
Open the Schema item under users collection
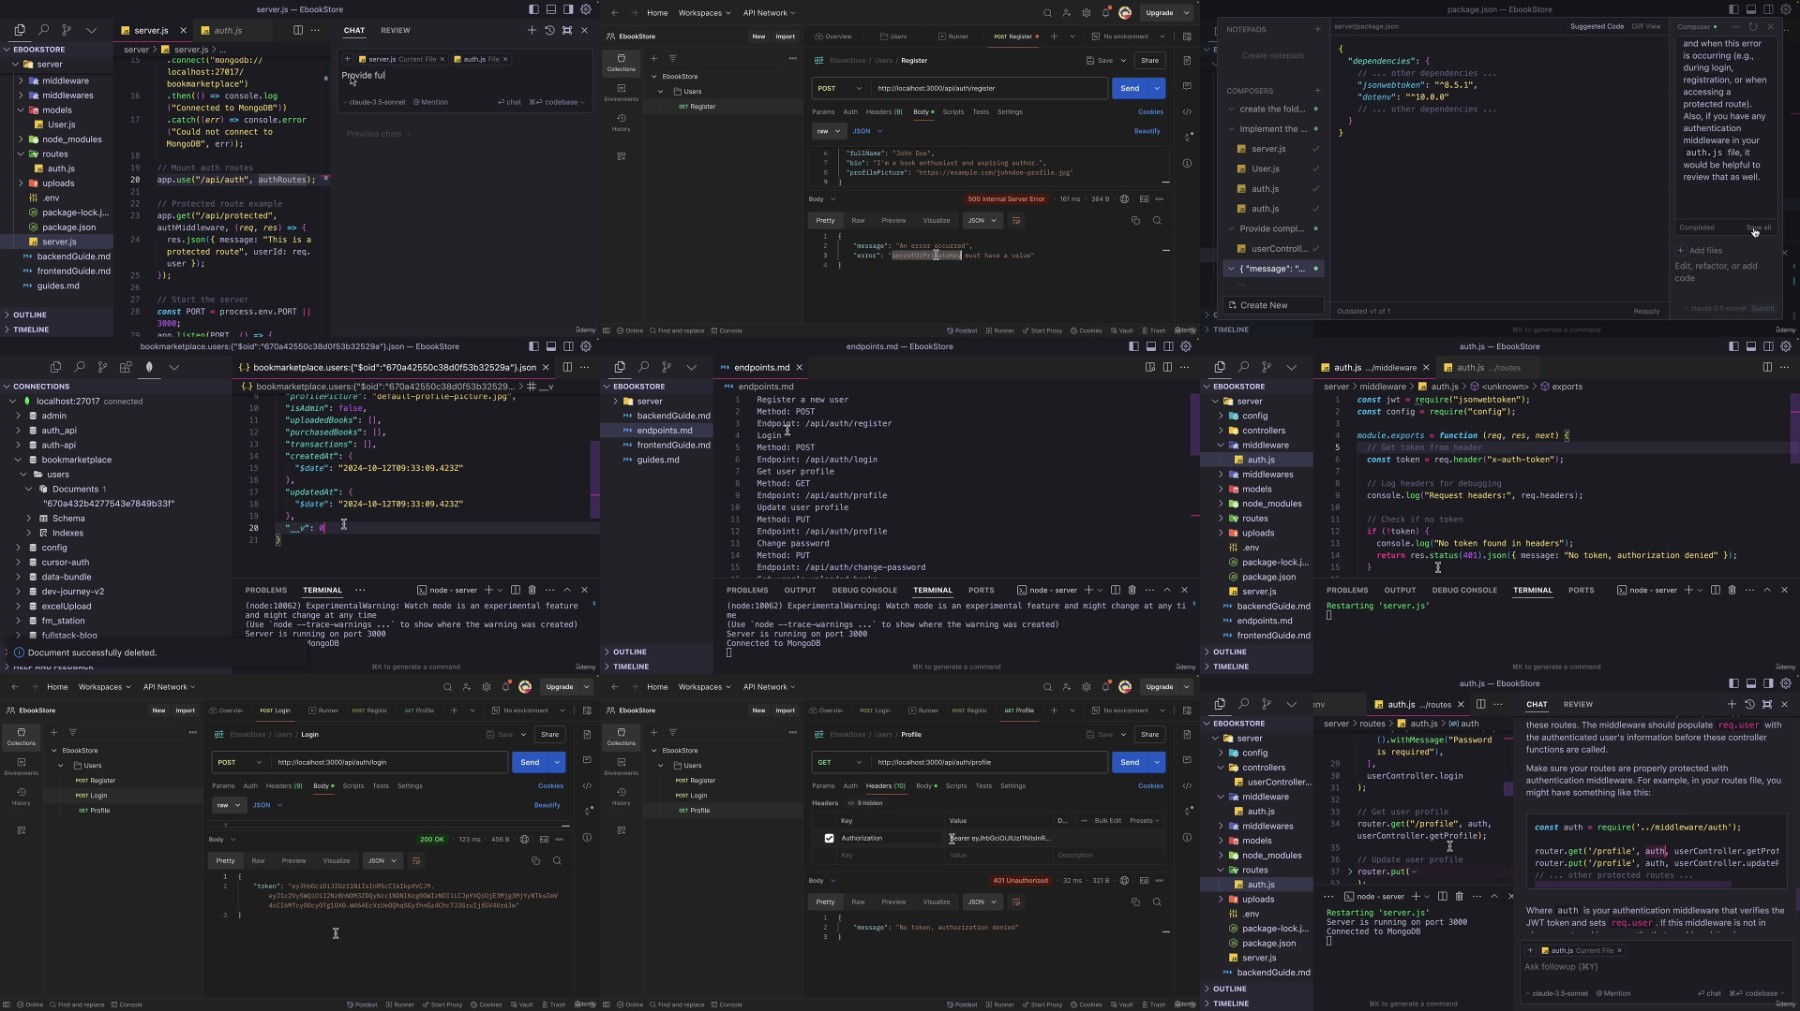coord(69,518)
